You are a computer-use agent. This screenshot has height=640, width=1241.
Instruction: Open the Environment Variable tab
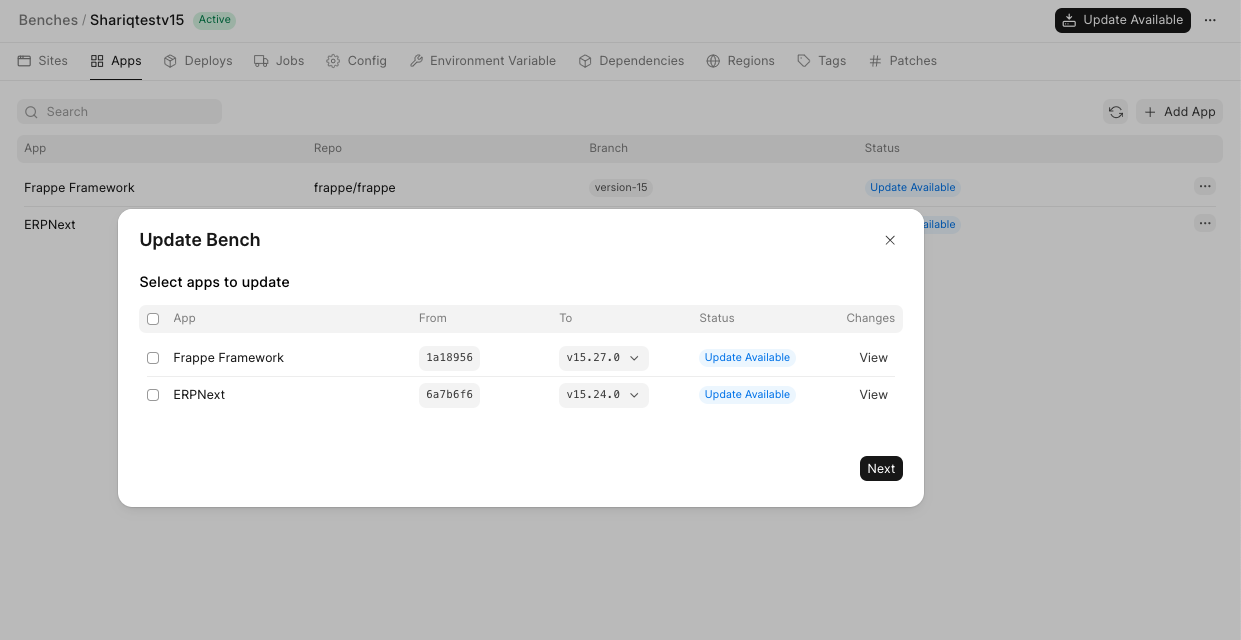point(483,61)
